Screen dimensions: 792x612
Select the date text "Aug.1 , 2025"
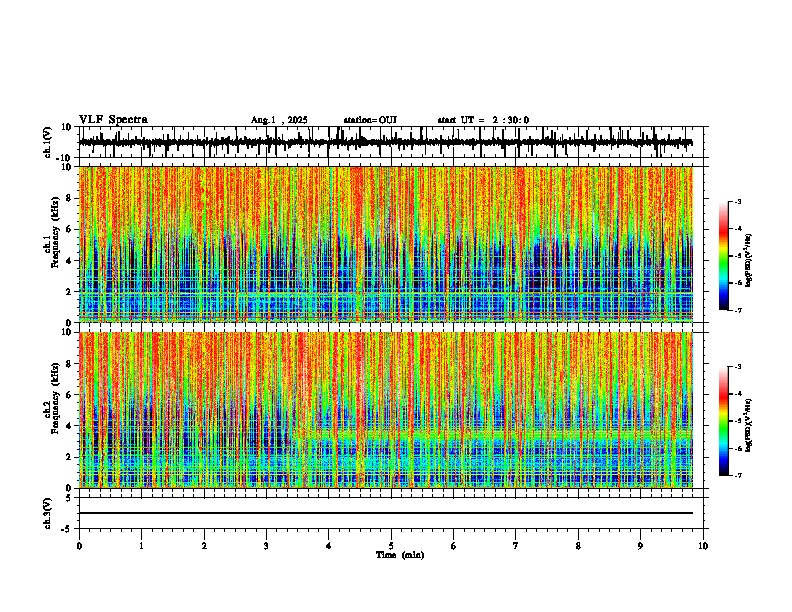click(x=279, y=120)
